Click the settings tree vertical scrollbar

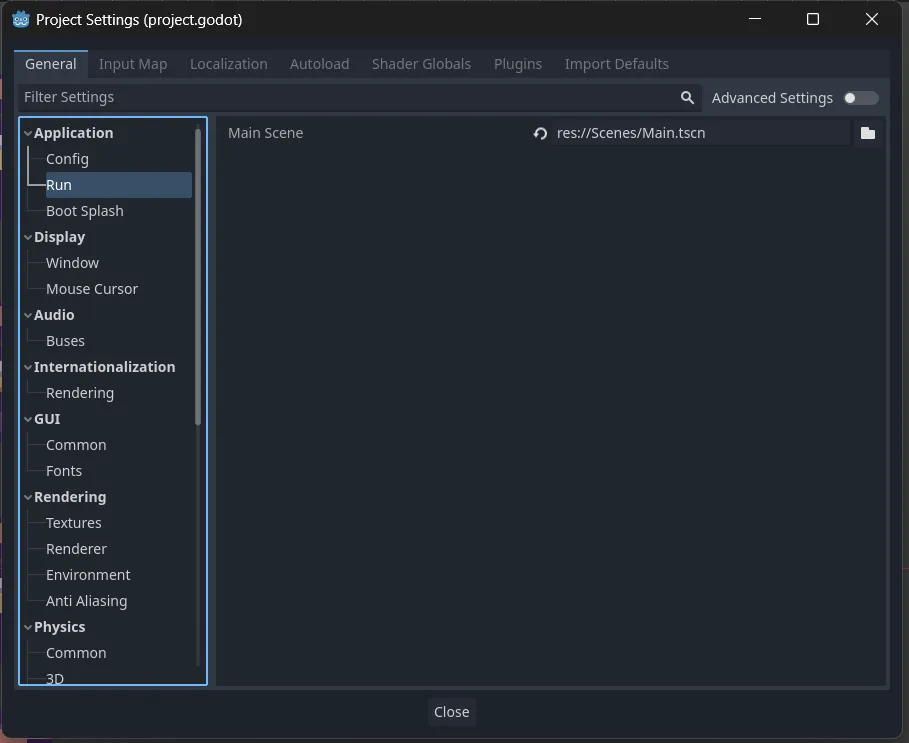(x=198, y=277)
